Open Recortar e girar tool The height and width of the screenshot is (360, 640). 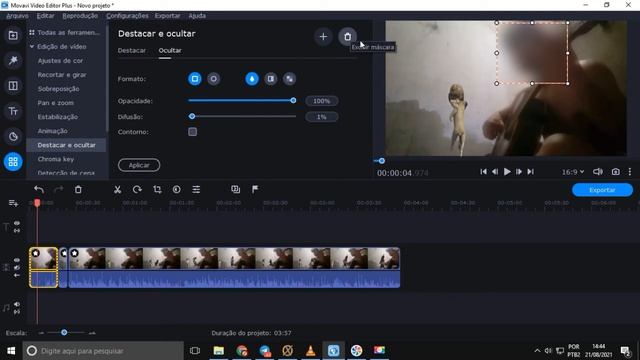(x=62, y=75)
